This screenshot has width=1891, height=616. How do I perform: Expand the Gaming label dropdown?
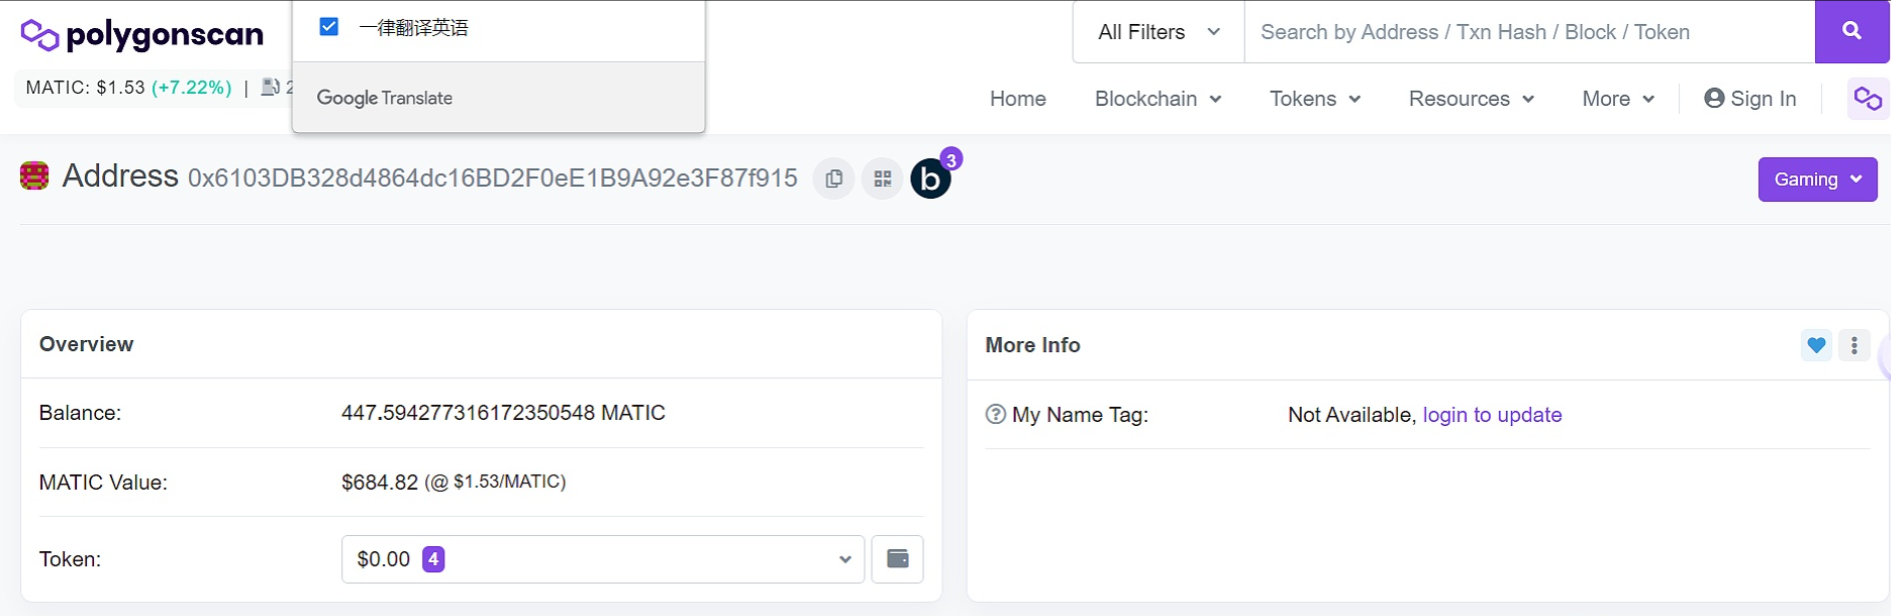pyautogui.click(x=1817, y=179)
